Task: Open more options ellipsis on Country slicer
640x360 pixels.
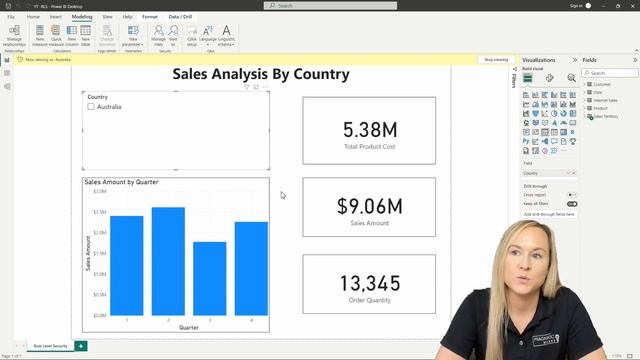Action: point(265,87)
